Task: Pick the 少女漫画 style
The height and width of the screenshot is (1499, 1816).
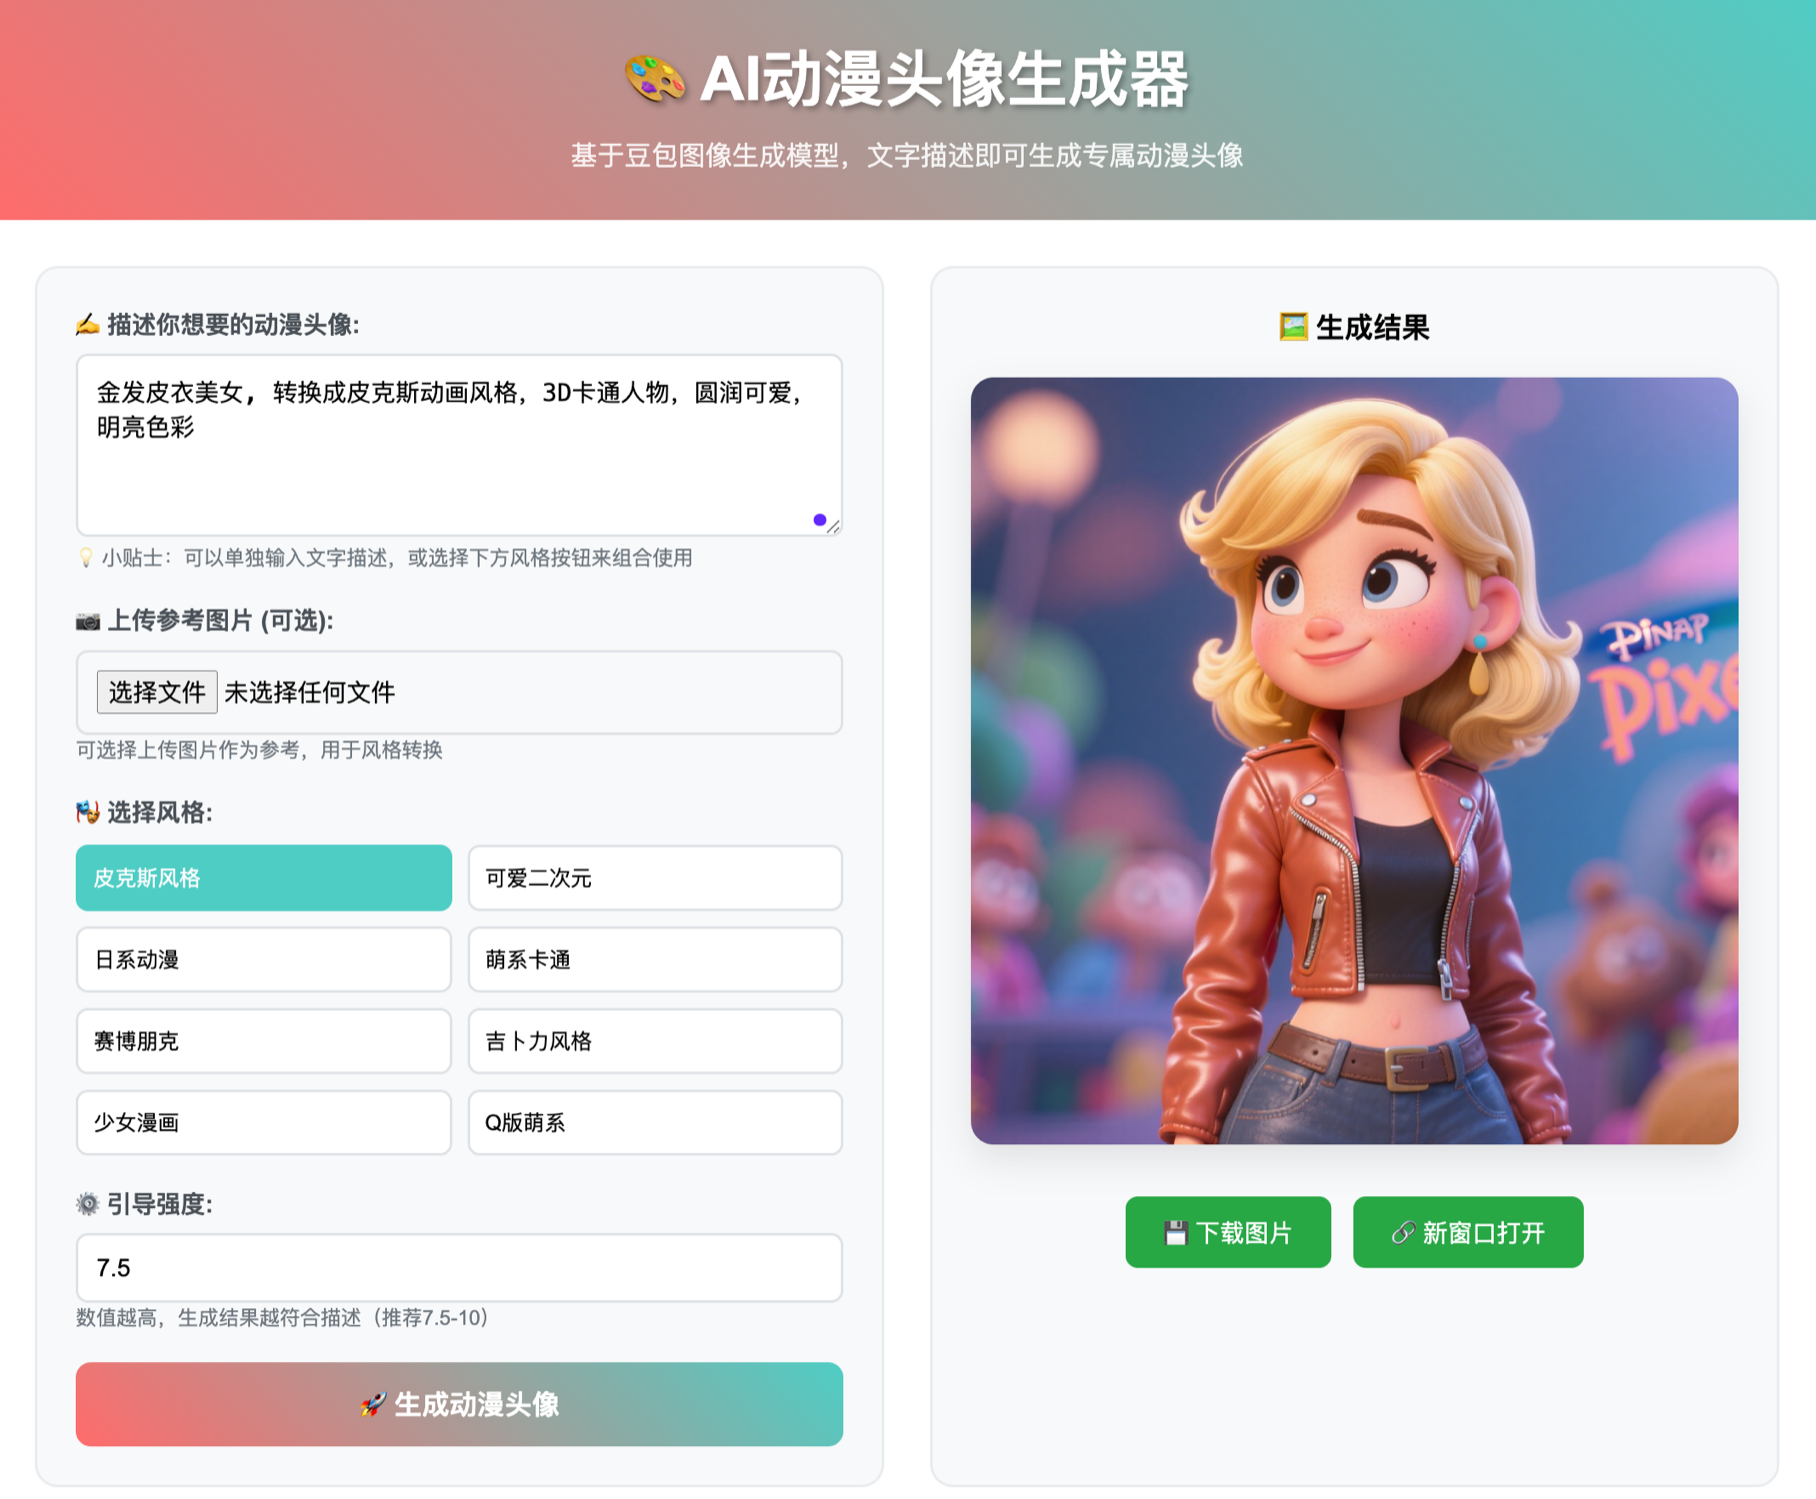Action: pos(264,1123)
